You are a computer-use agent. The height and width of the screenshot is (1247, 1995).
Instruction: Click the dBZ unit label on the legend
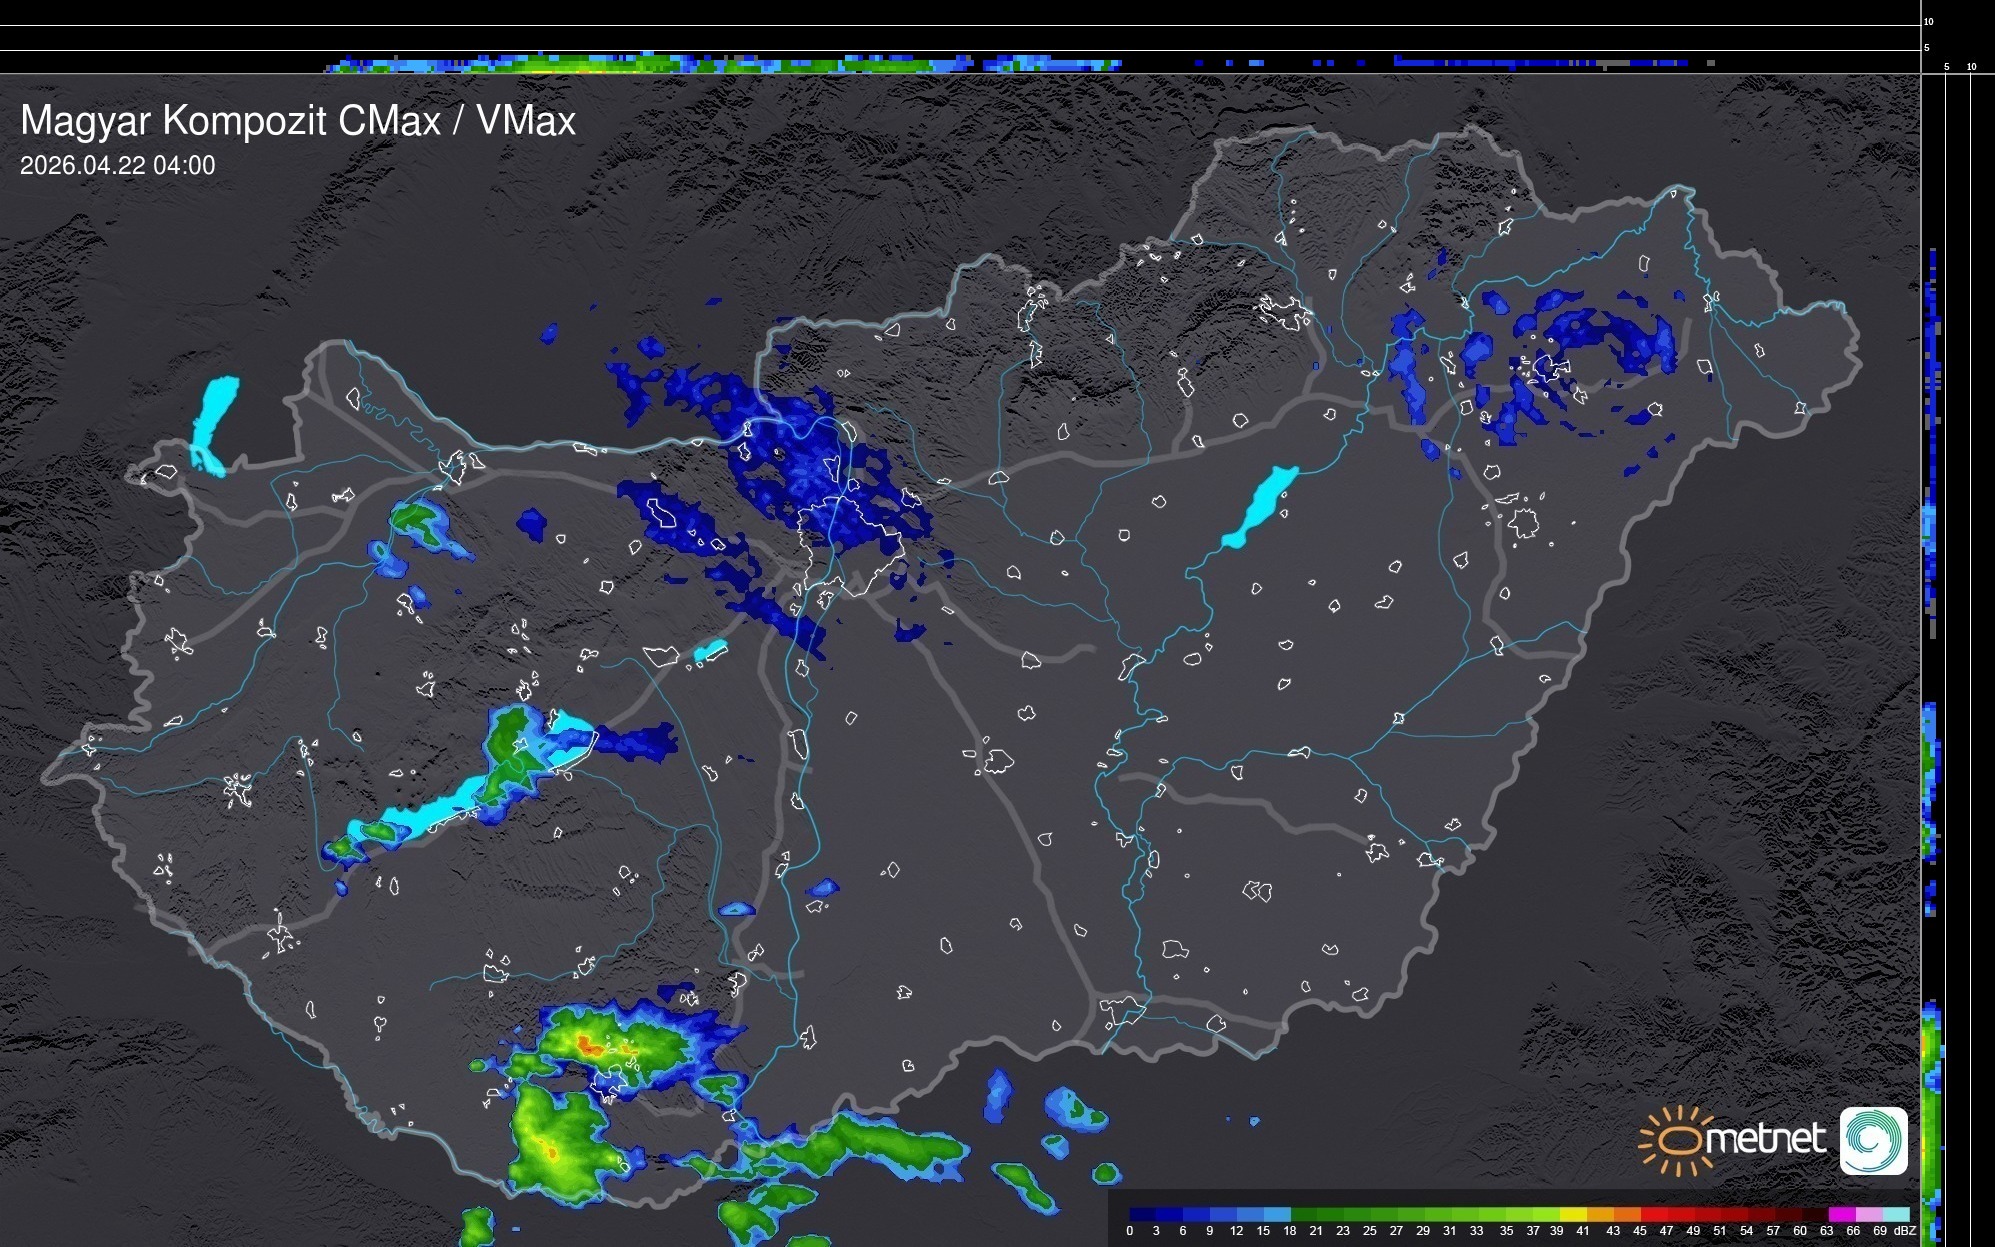(1904, 1231)
